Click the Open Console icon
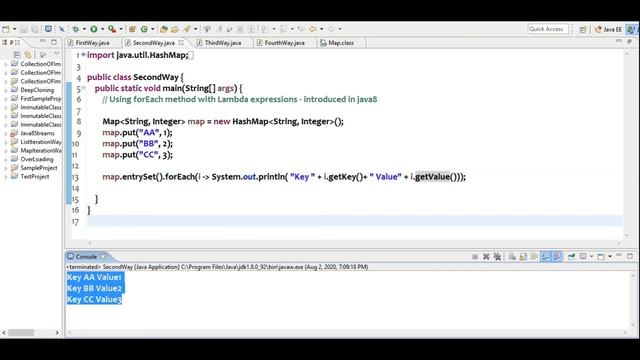The height and width of the screenshot is (360, 640). (x=601, y=256)
